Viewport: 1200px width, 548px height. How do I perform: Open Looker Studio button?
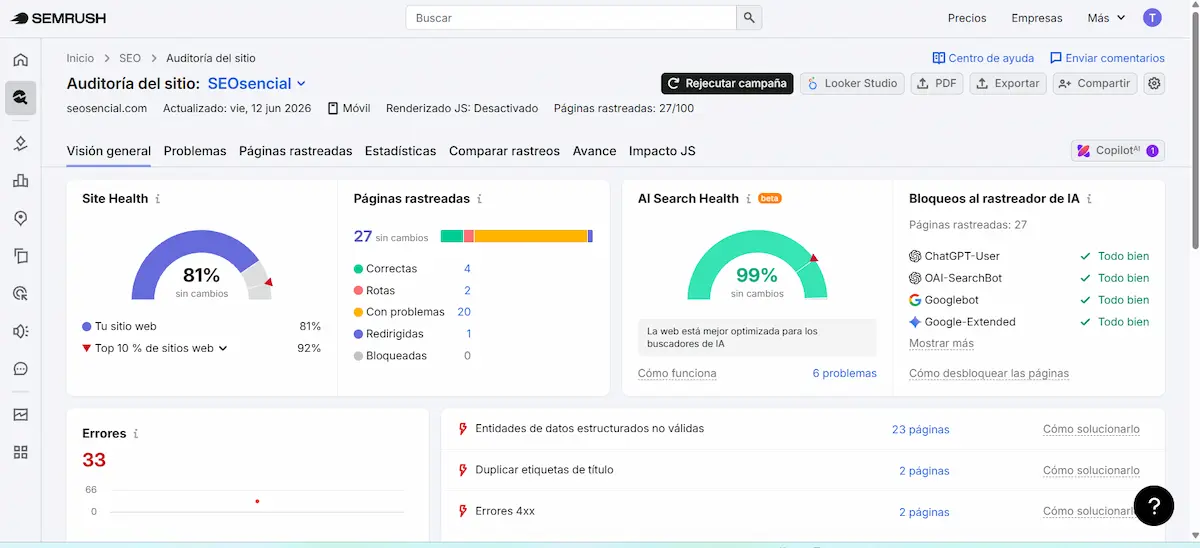pos(852,84)
